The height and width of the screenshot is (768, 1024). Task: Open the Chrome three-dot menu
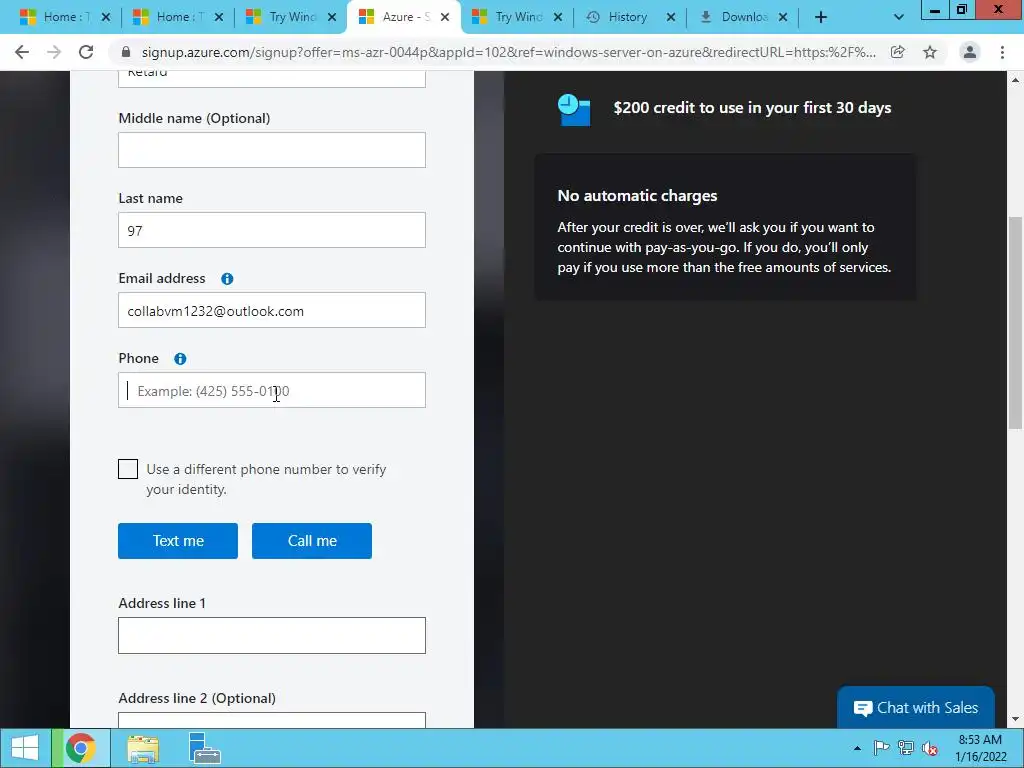pyautogui.click(x=1002, y=52)
